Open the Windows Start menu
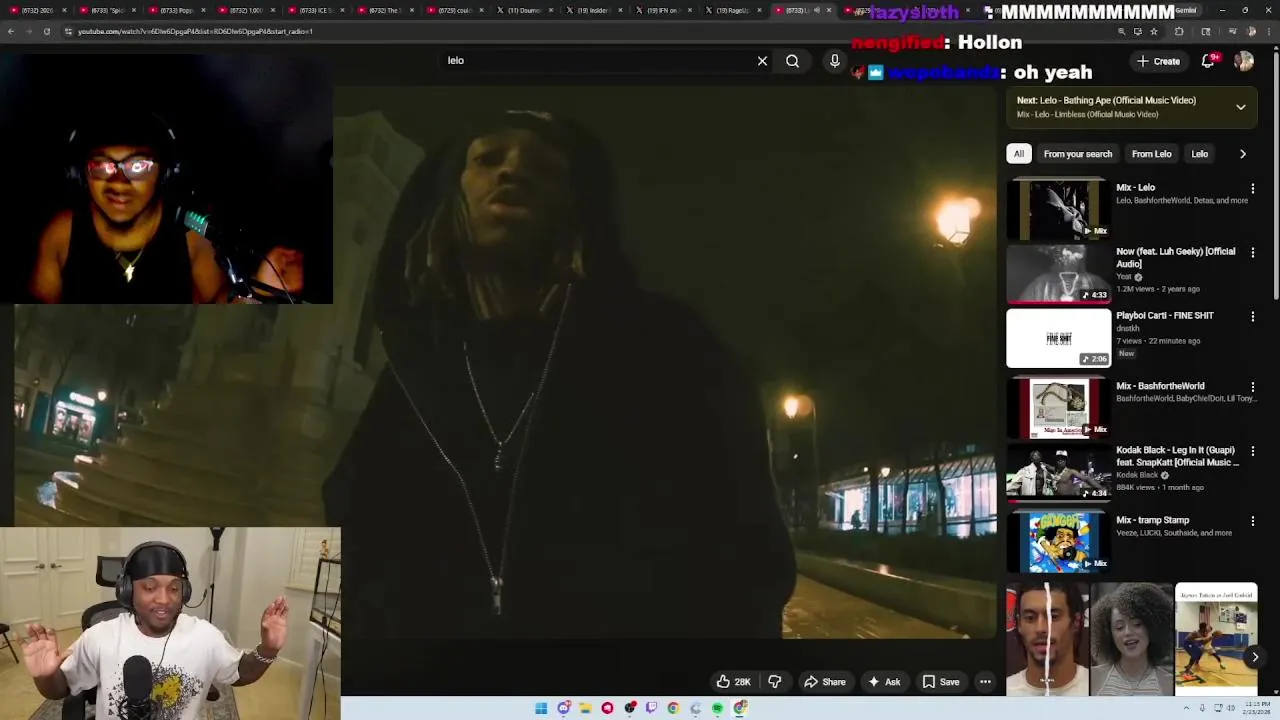 tap(541, 708)
